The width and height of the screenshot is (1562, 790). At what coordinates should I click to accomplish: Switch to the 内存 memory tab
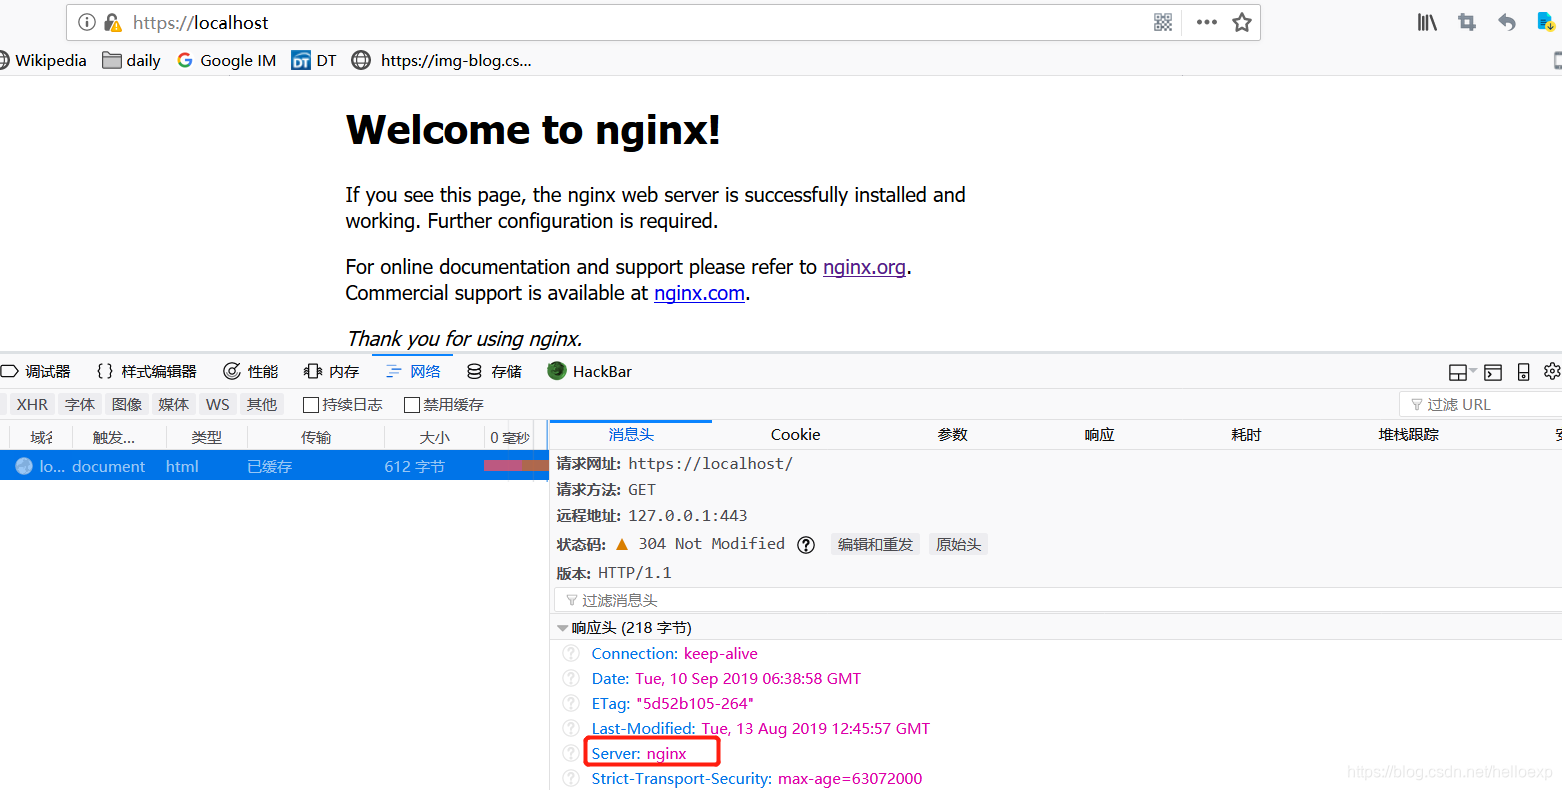pyautogui.click(x=331, y=371)
